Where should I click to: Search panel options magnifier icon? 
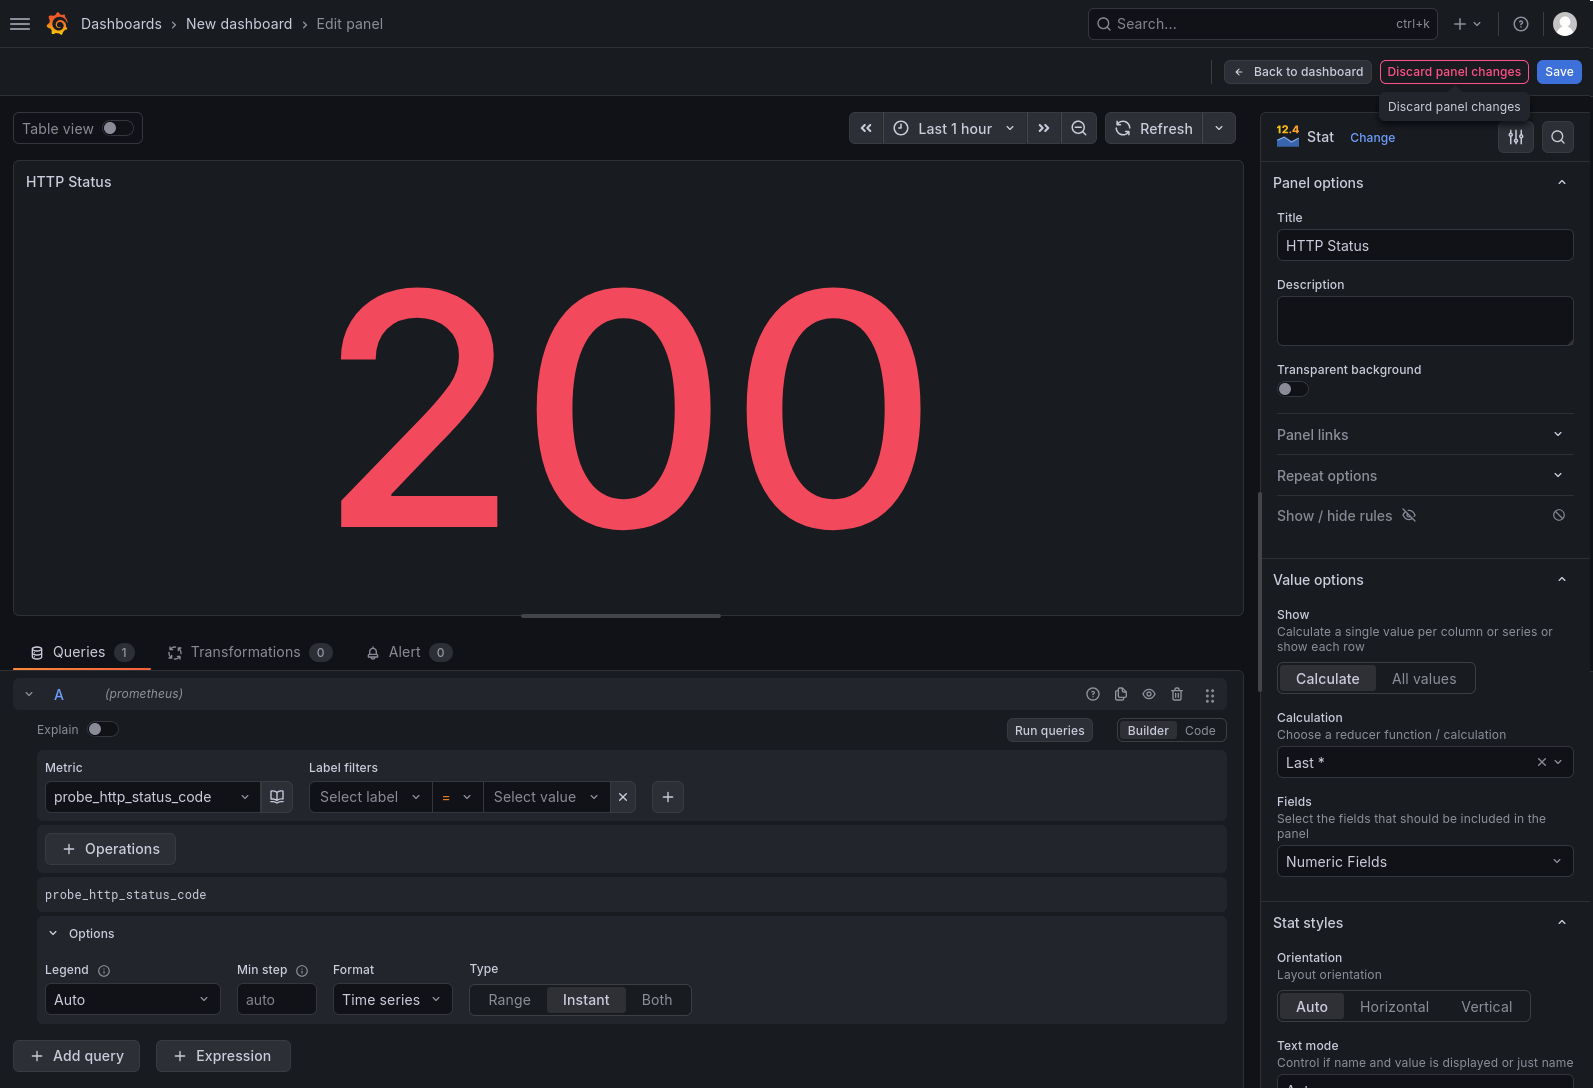[x=1558, y=137]
